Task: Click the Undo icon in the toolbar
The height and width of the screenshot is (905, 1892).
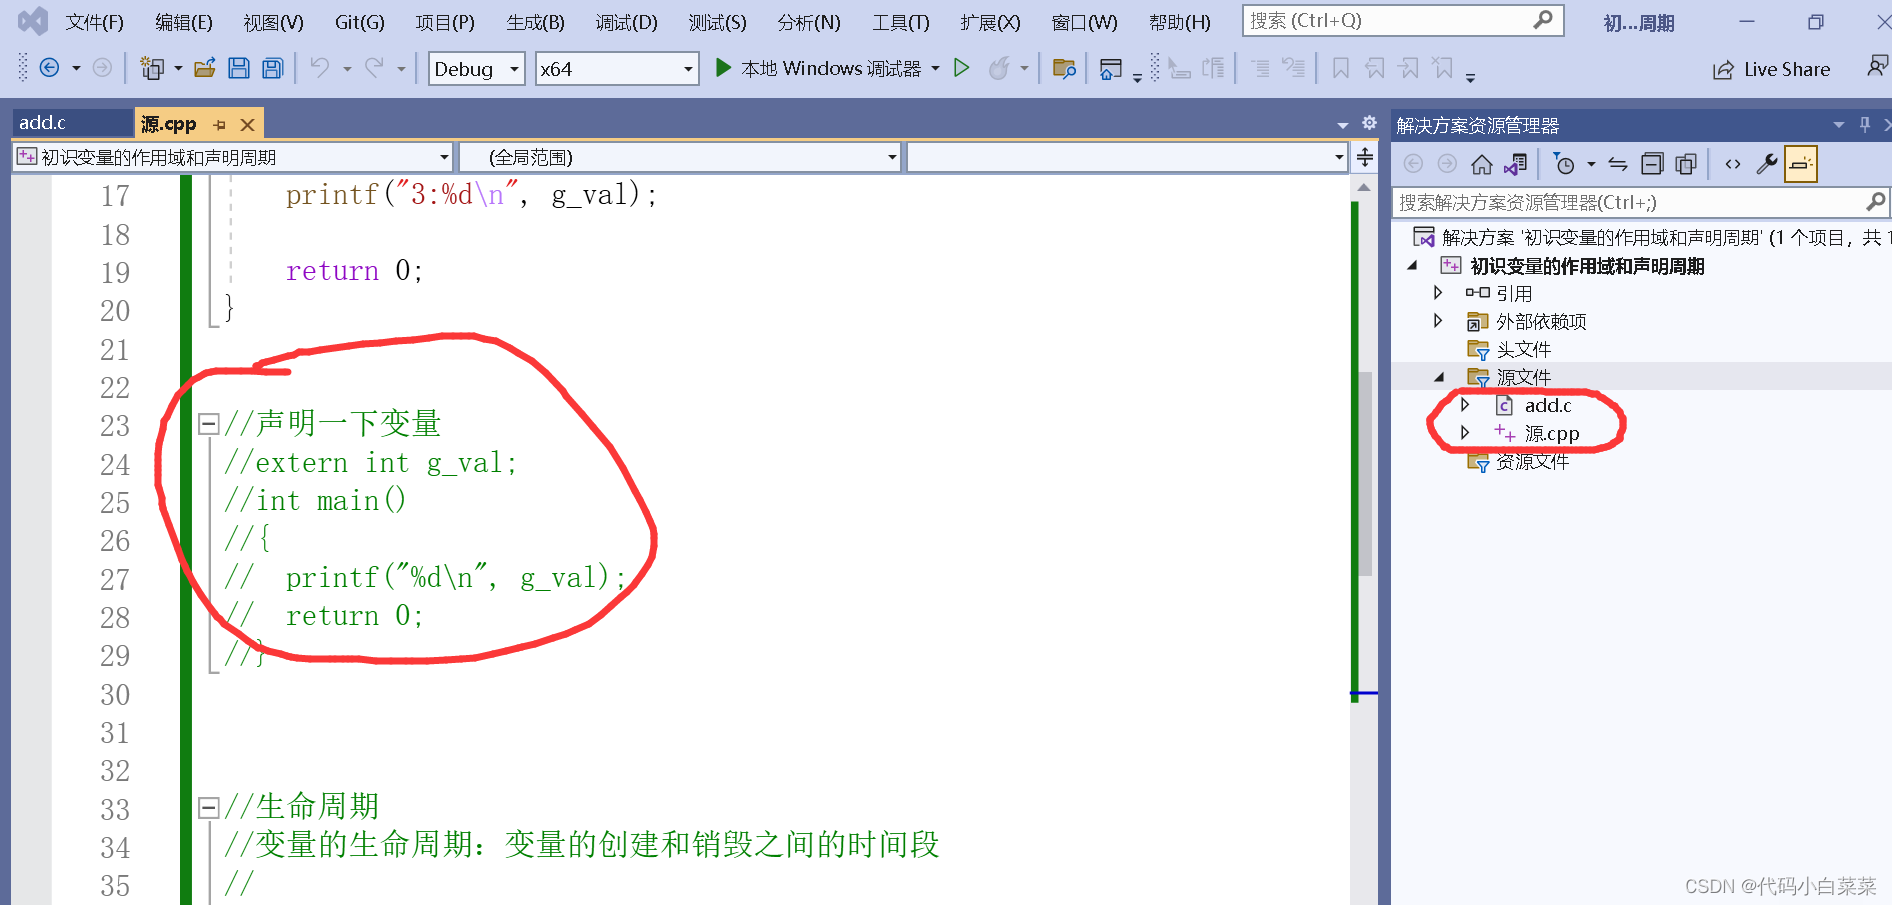Action: click(x=318, y=68)
